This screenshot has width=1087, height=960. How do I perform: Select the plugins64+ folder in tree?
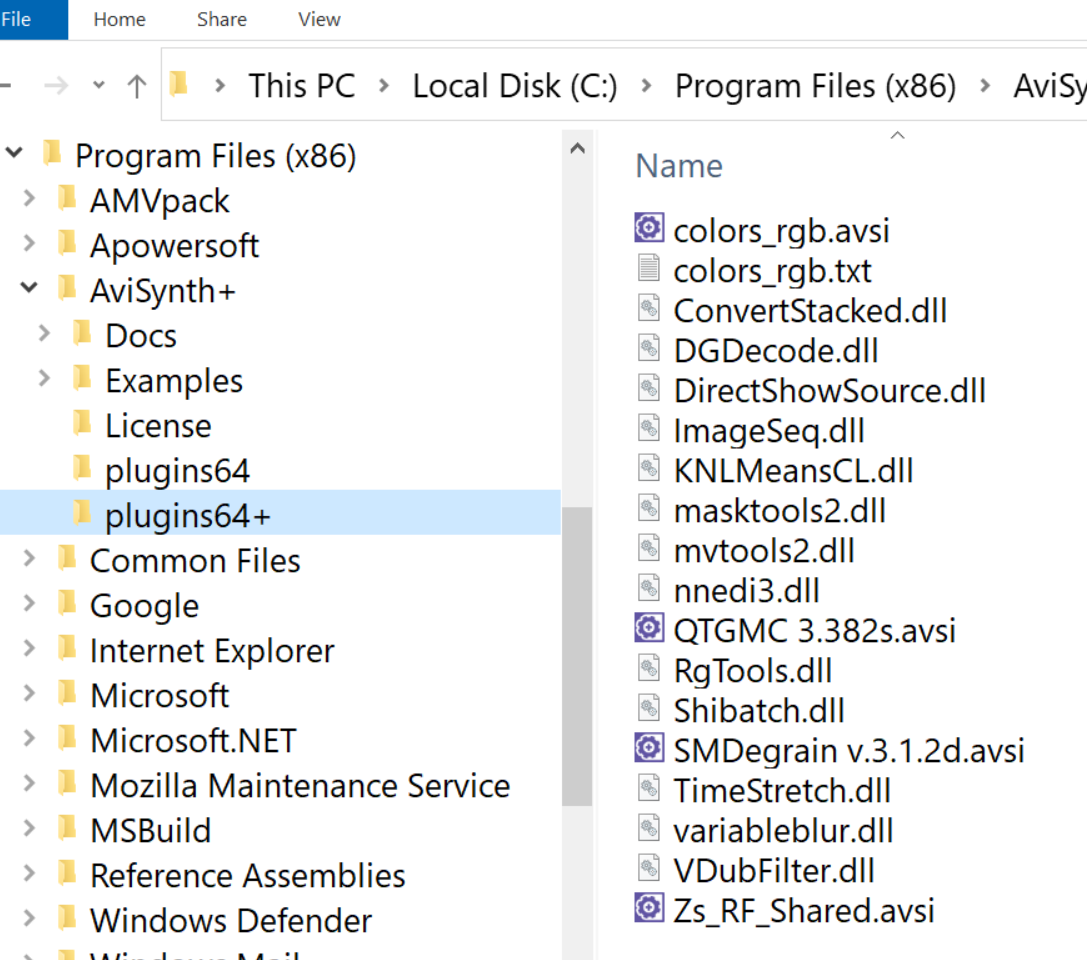tap(187, 516)
